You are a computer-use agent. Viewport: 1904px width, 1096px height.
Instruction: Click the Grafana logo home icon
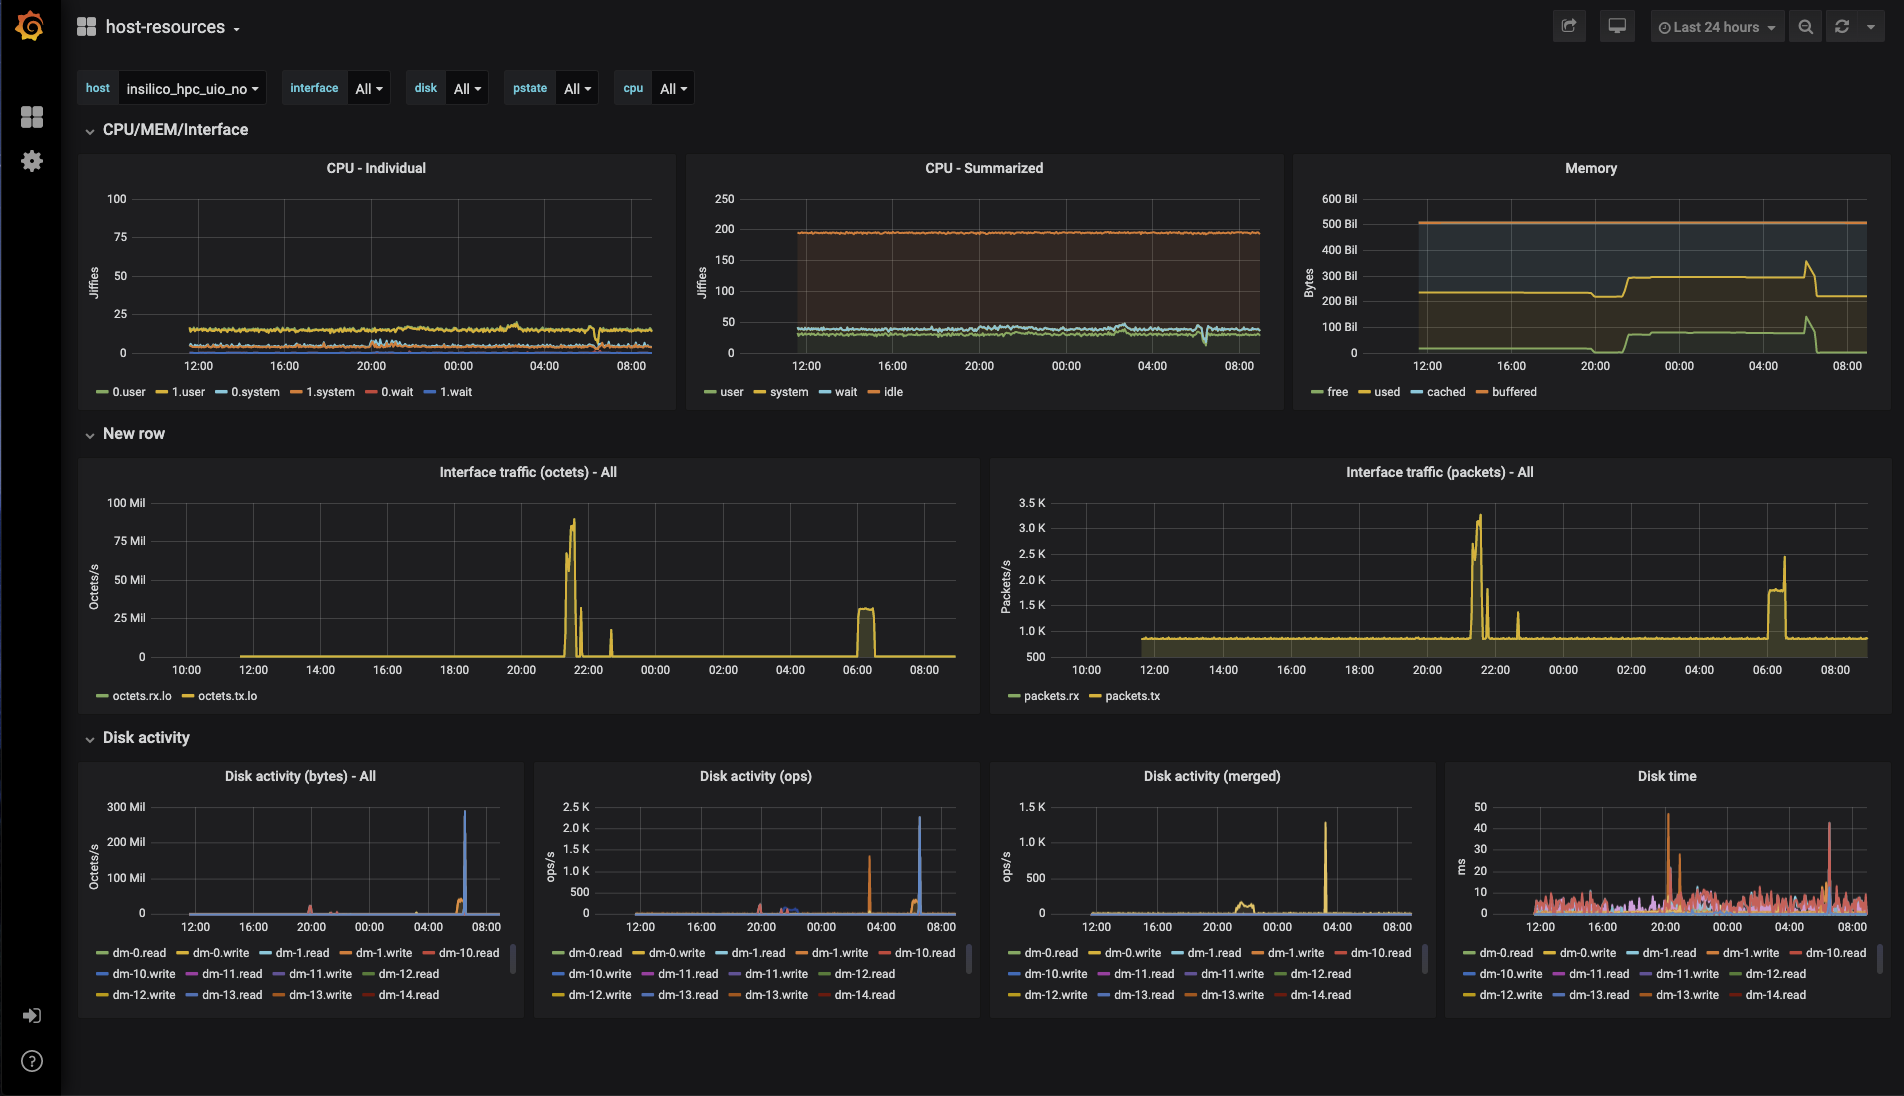pos(30,26)
